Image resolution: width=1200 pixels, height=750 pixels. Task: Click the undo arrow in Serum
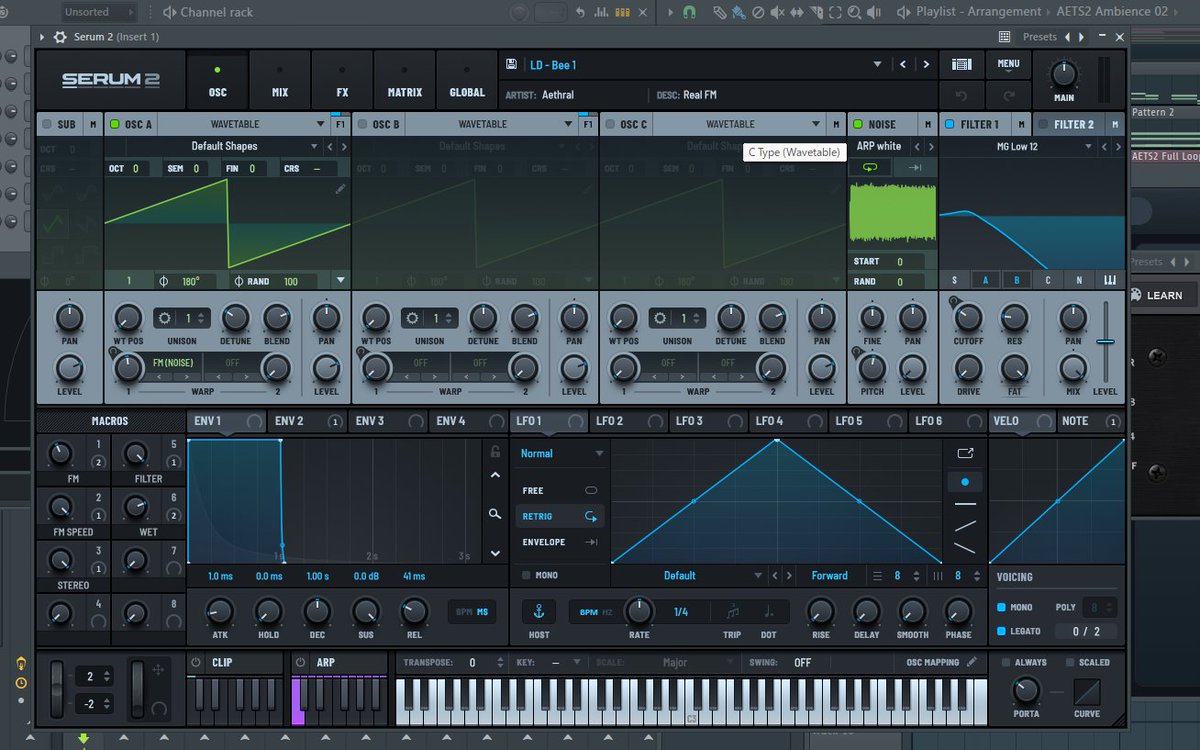[961, 95]
